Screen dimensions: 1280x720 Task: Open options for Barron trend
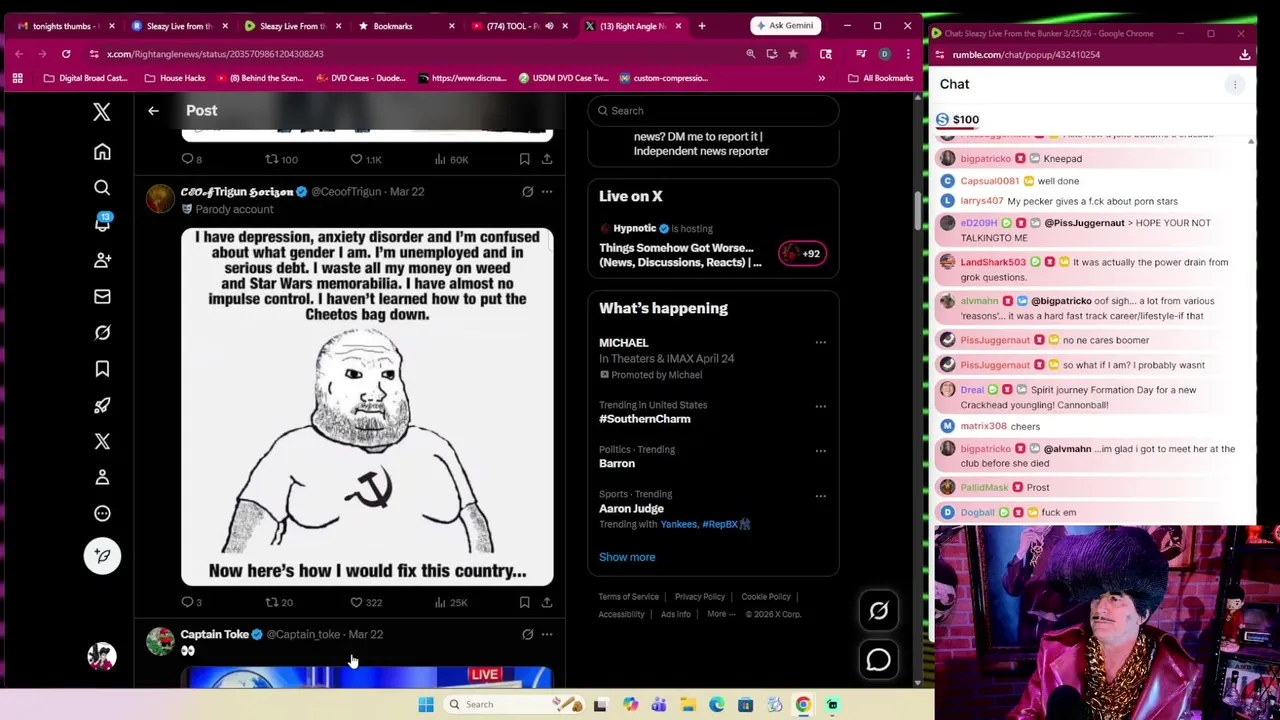point(820,450)
